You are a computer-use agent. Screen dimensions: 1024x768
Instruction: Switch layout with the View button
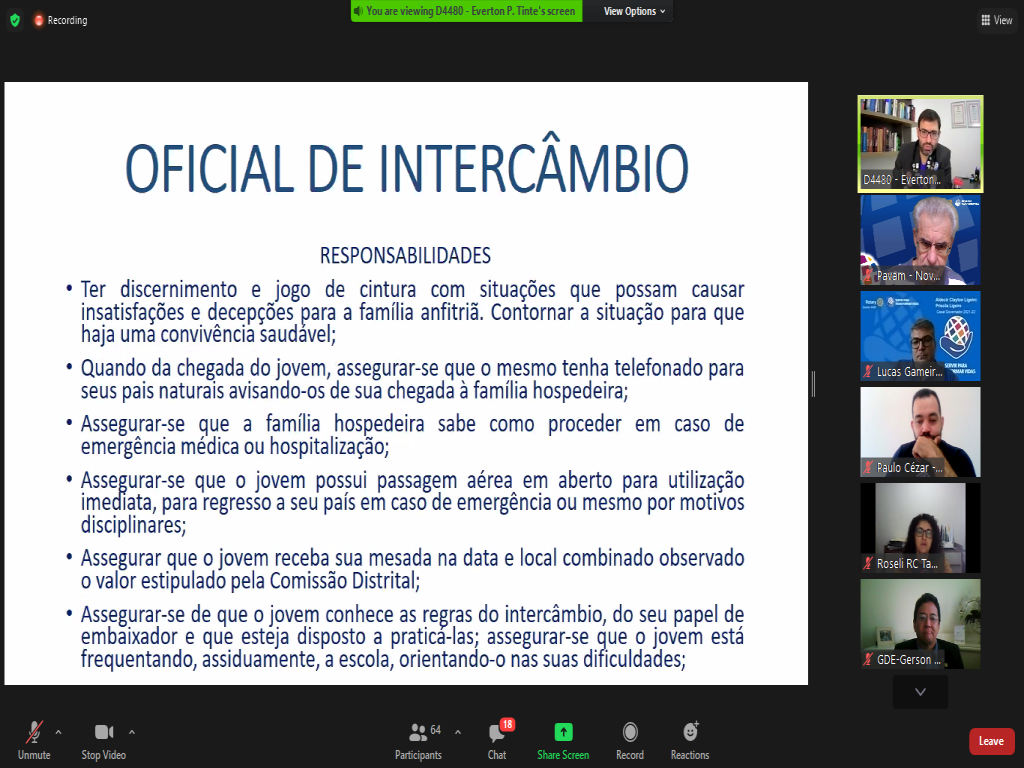(x=997, y=20)
